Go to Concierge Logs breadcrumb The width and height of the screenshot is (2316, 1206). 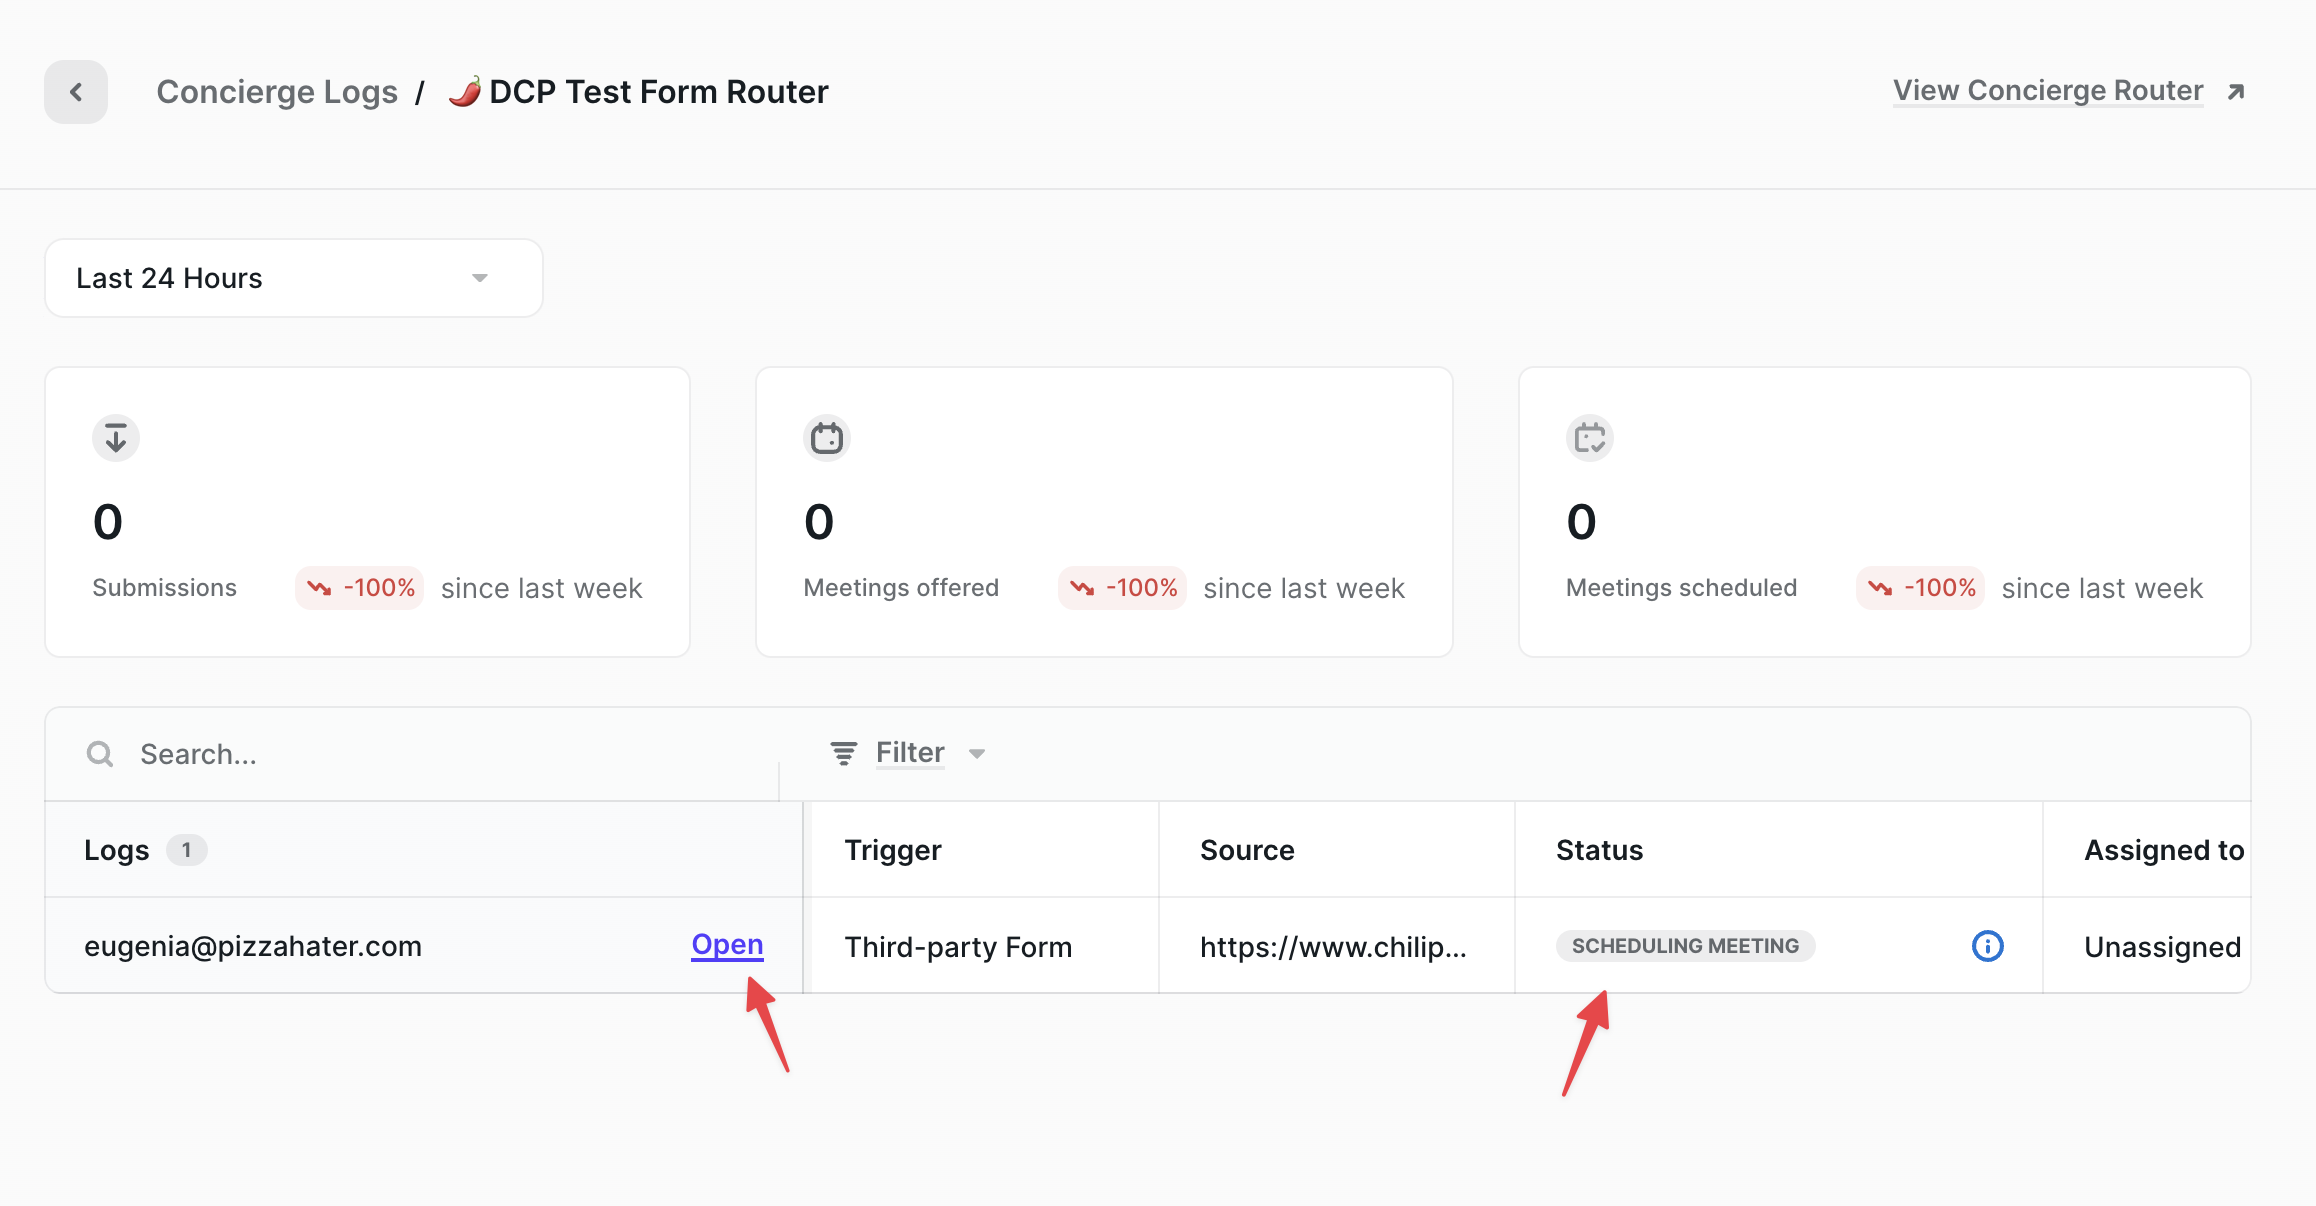[x=277, y=92]
